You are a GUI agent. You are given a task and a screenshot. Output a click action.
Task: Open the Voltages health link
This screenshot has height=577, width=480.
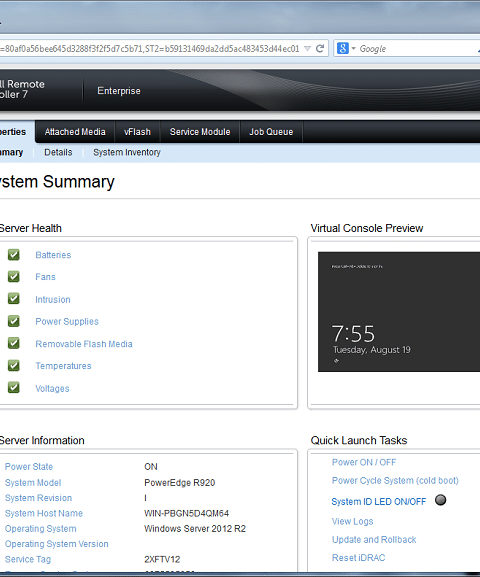point(52,389)
